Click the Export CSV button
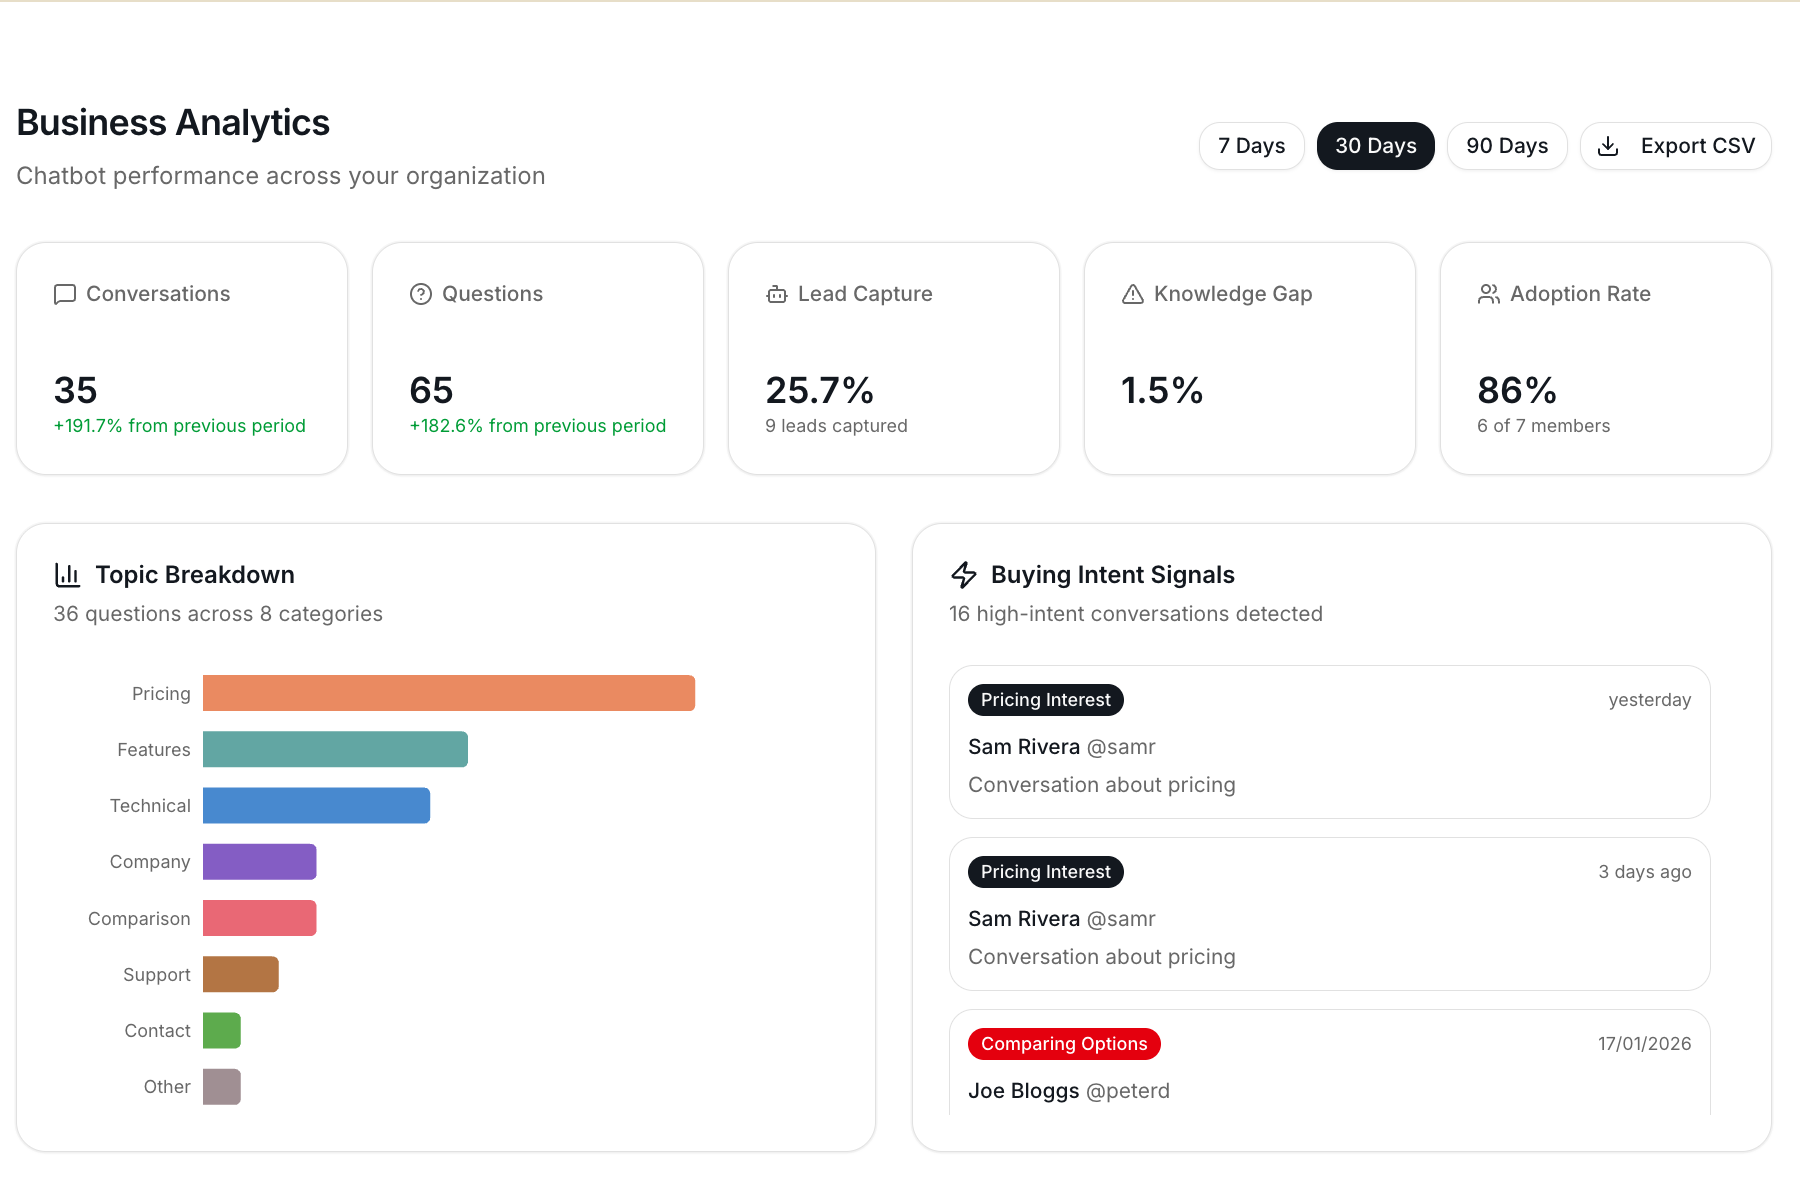 [x=1675, y=145]
